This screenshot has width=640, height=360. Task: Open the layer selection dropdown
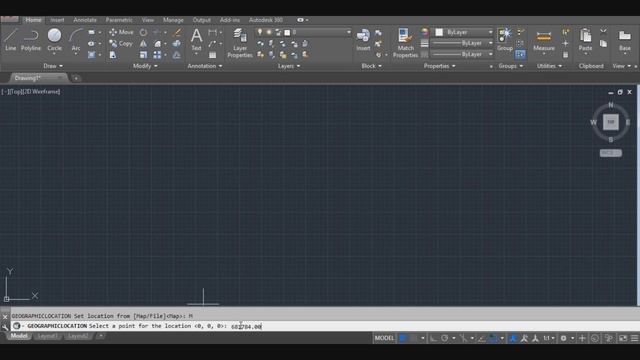coord(303,32)
